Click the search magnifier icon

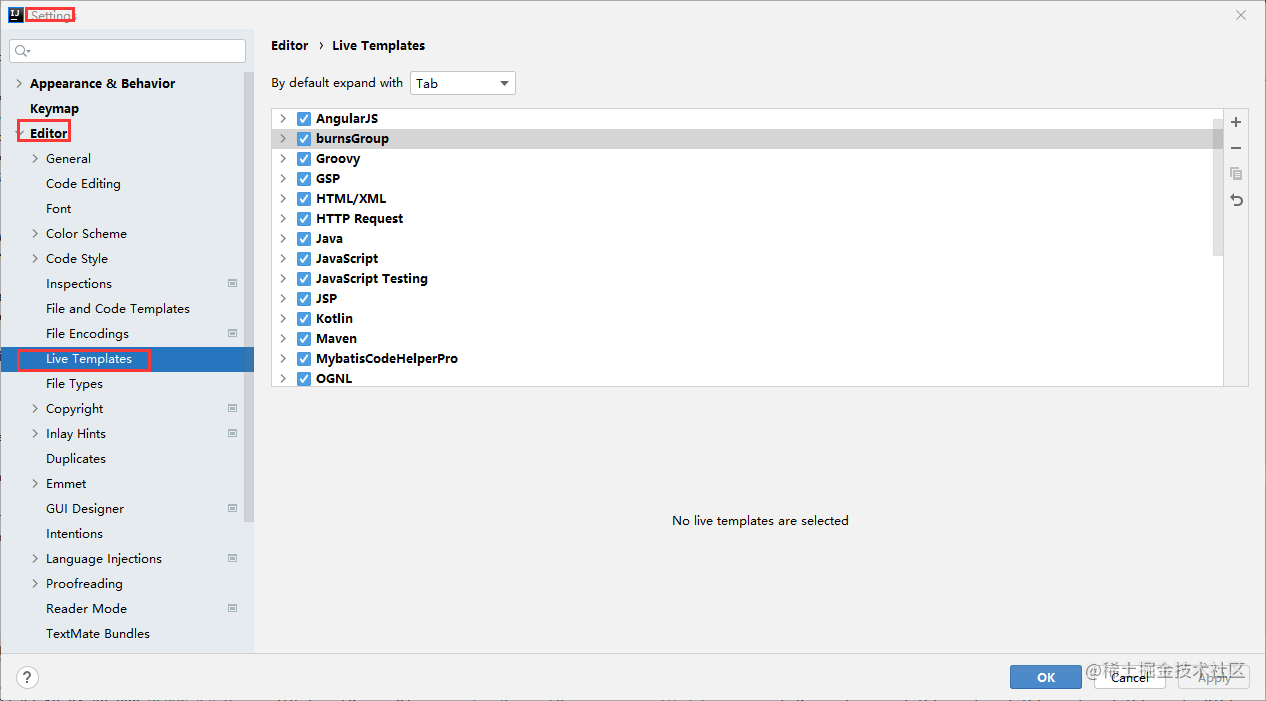coord(22,51)
